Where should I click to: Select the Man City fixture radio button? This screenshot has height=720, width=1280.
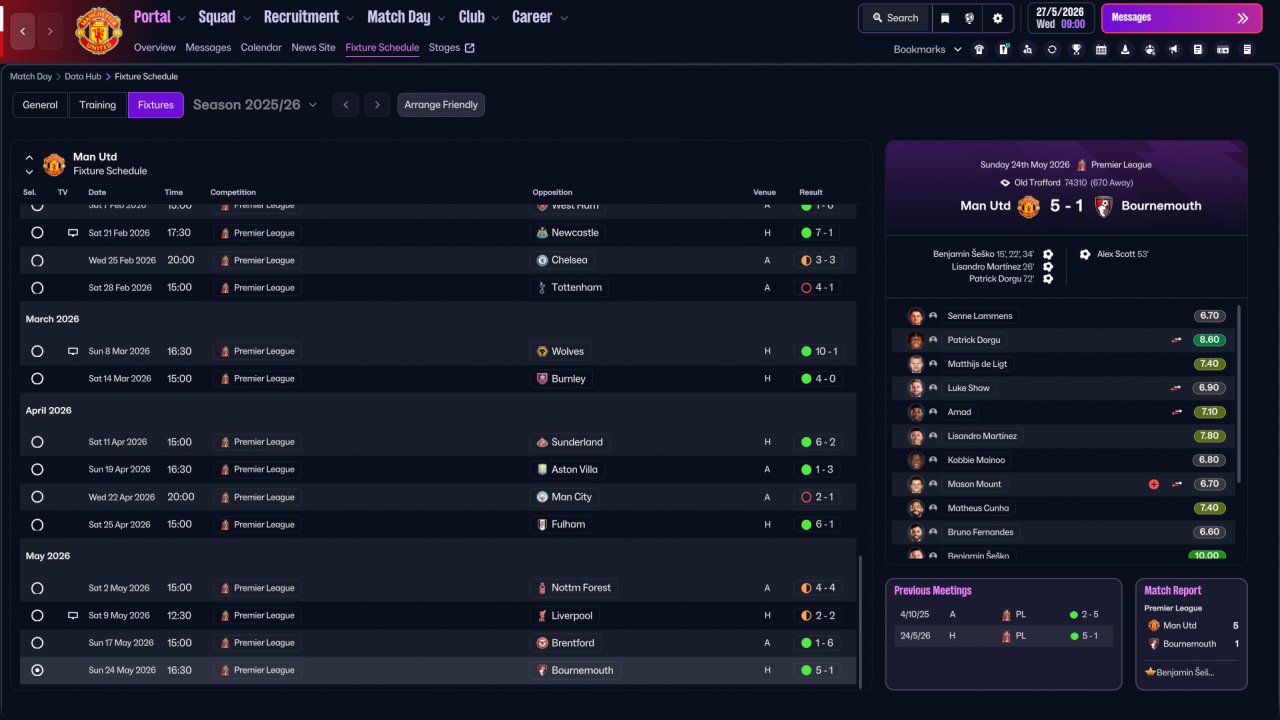click(37, 497)
